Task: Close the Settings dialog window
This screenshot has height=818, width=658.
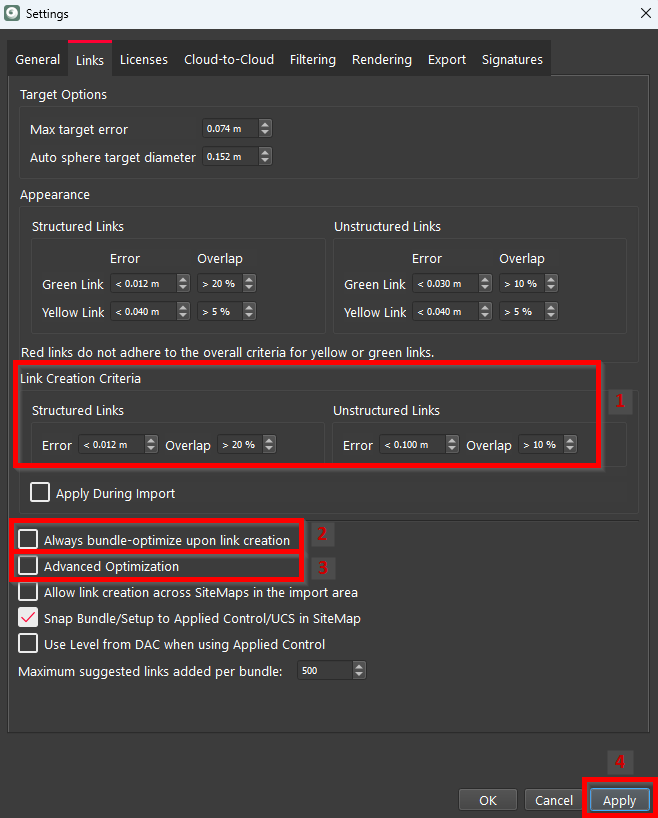Action: (643, 14)
